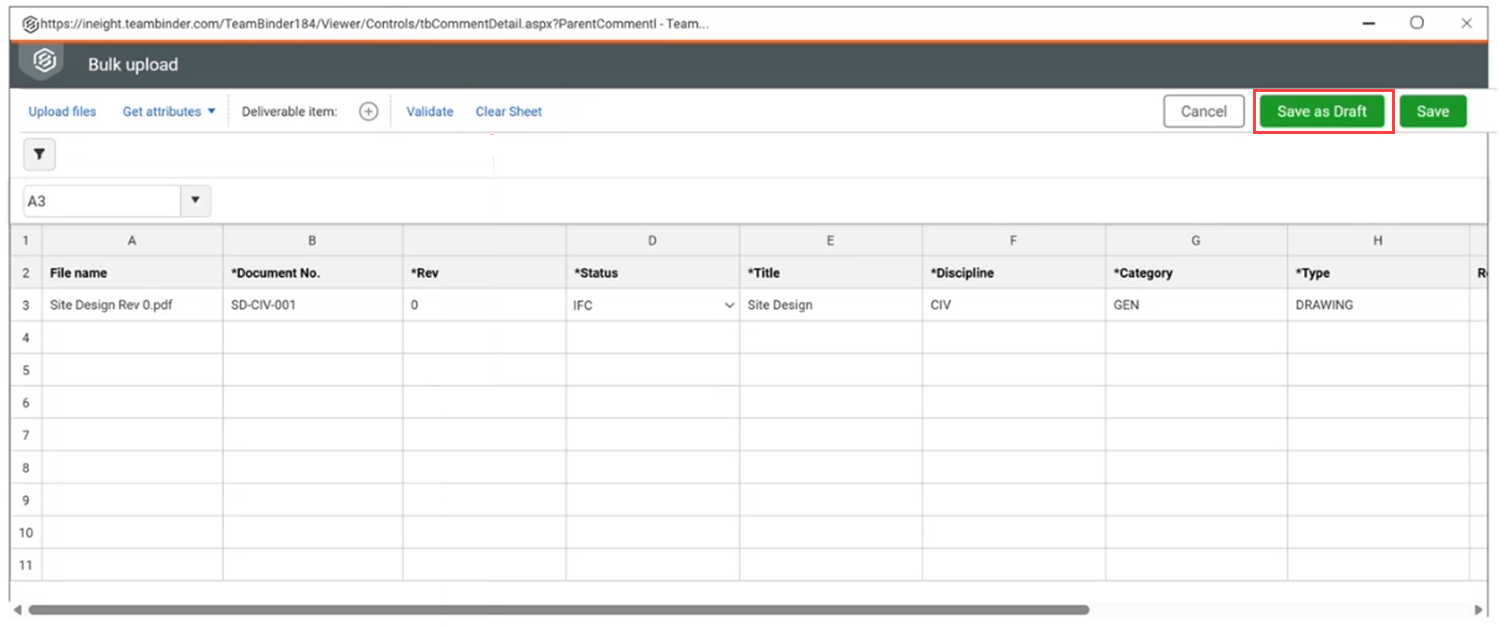Image resolution: width=1499 pixels, height=627 pixels.
Task: Select row 5 header
Action: [x=26, y=370]
